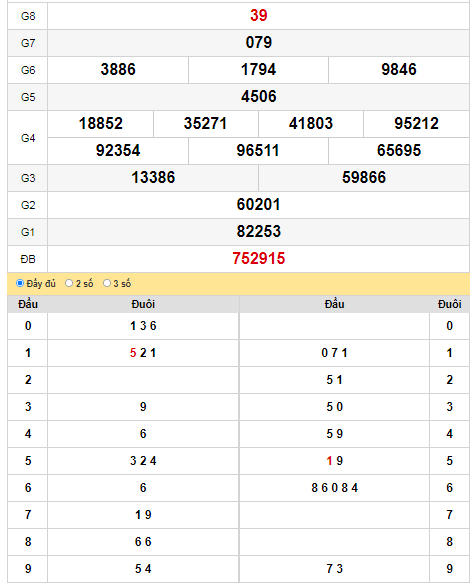Click the G1 result 82253
The width and height of the screenshot is (474, 584).
click(x=258, y=231)
